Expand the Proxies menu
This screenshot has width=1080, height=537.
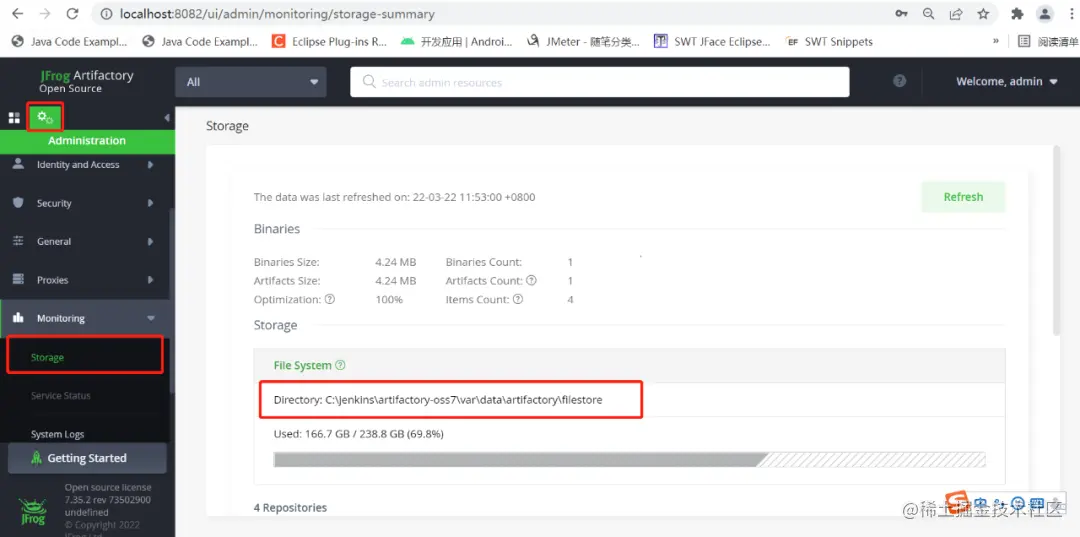(85, 280)
